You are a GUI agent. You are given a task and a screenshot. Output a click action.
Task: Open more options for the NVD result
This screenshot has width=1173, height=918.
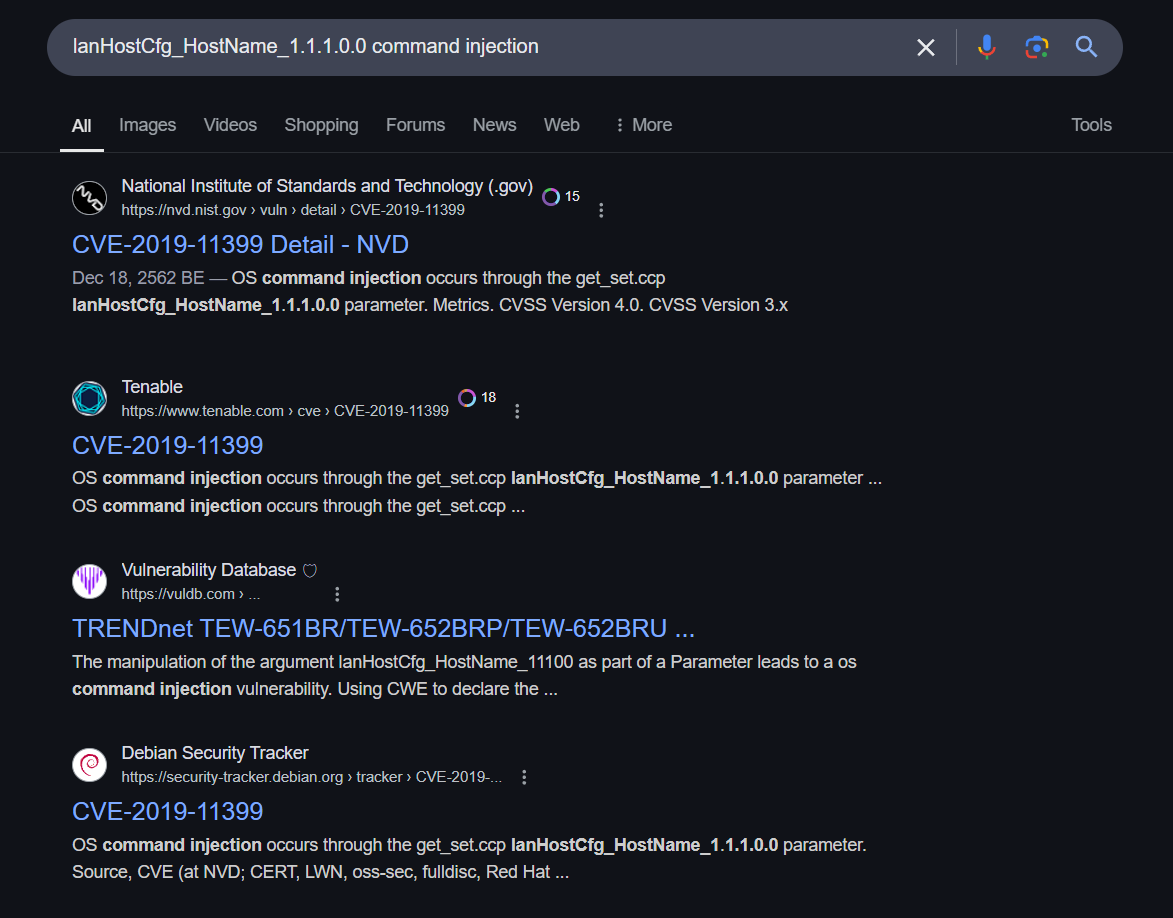click(x=601, y=210)
